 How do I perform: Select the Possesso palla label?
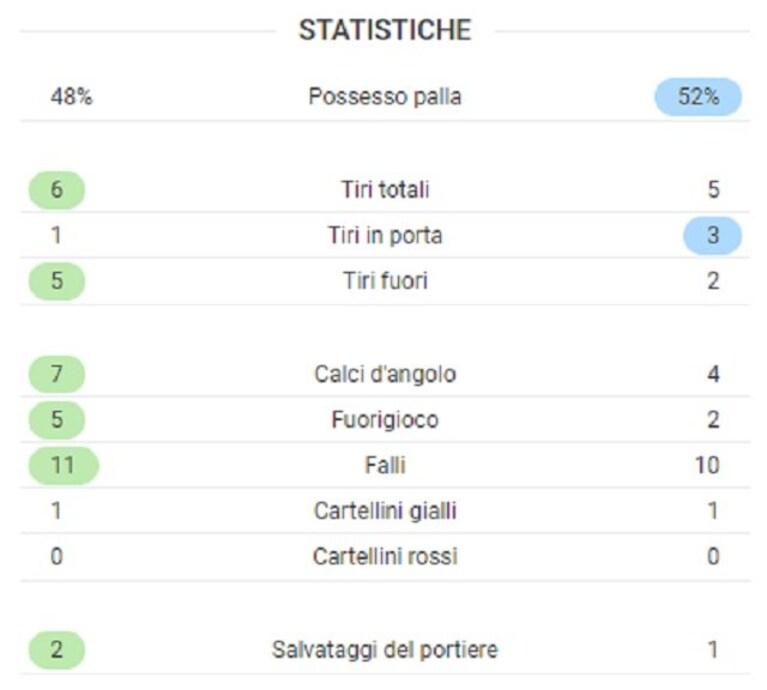[385, 96]
